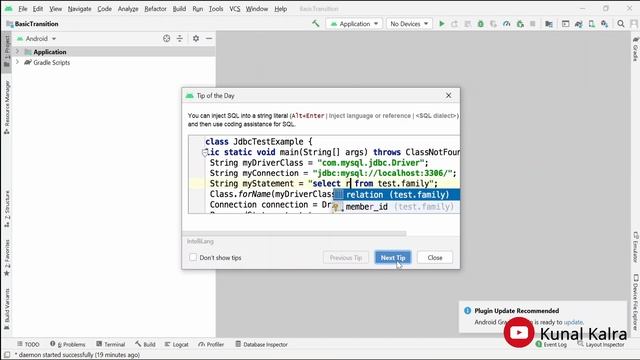Open the Favorites side tool window

tap(7, 258)
